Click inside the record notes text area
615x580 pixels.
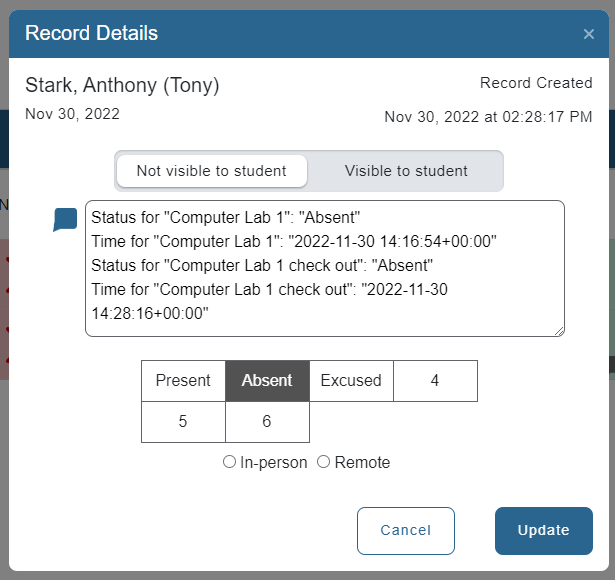click(324, 268)
